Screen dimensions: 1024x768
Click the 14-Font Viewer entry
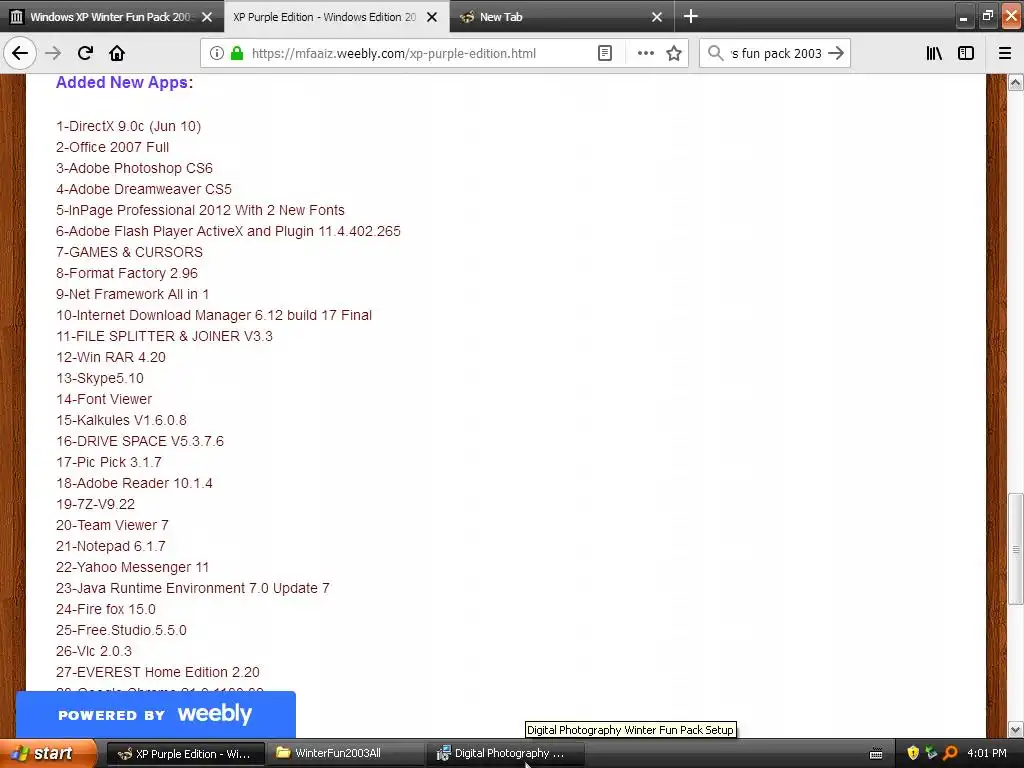coord(104,399)
